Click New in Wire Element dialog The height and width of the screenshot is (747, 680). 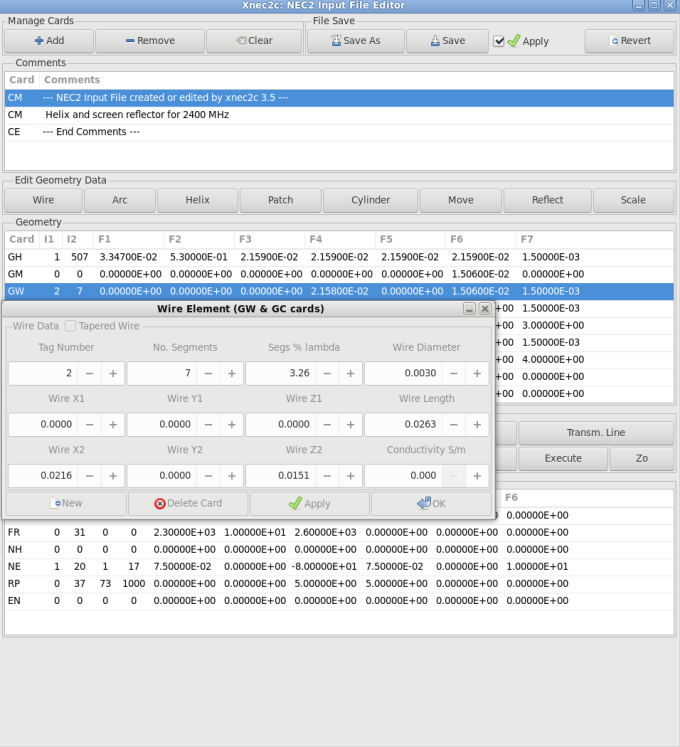pyautogui.click(x=66, y=504)
